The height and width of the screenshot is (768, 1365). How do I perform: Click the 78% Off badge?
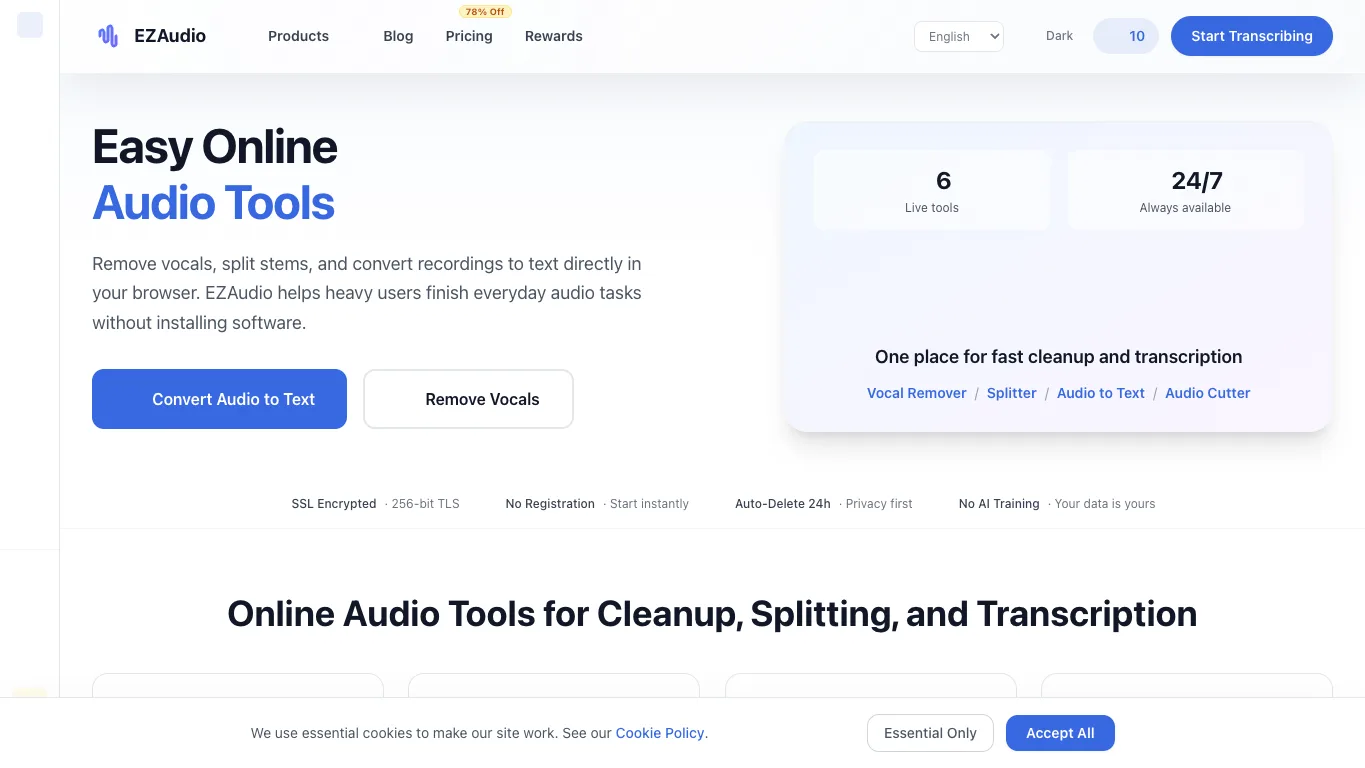[x=485, y=12]
